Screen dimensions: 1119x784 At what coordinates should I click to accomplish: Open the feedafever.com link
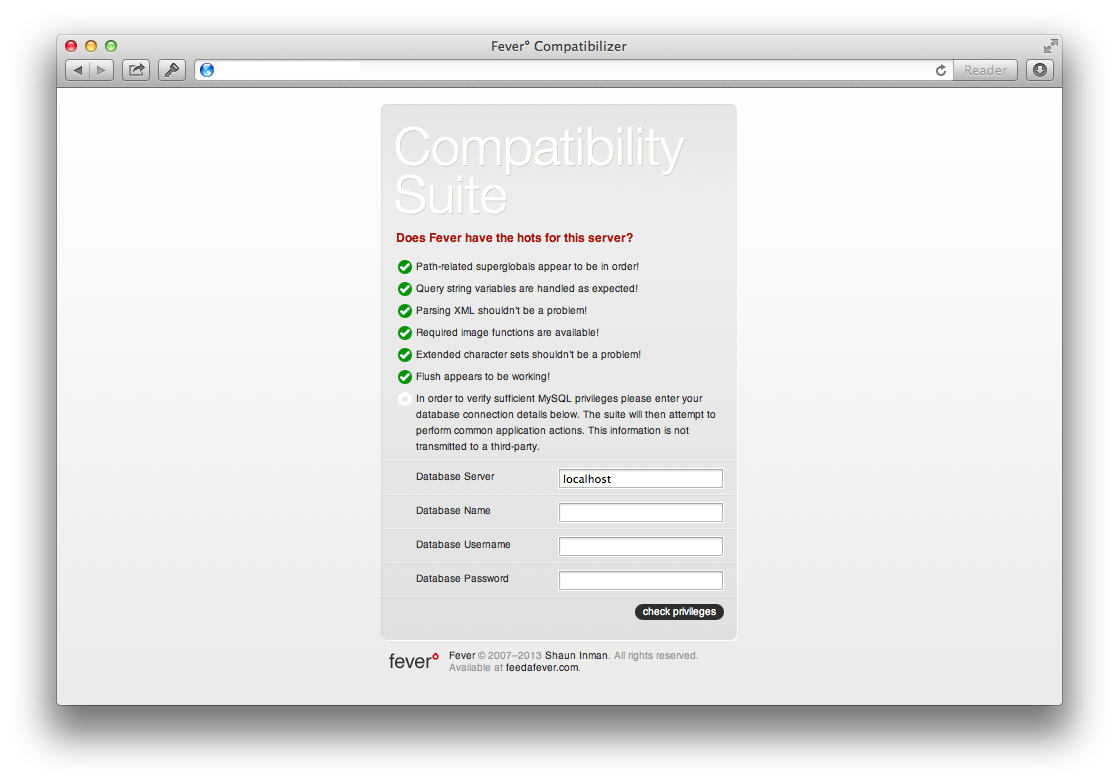[x=542, y=668]
